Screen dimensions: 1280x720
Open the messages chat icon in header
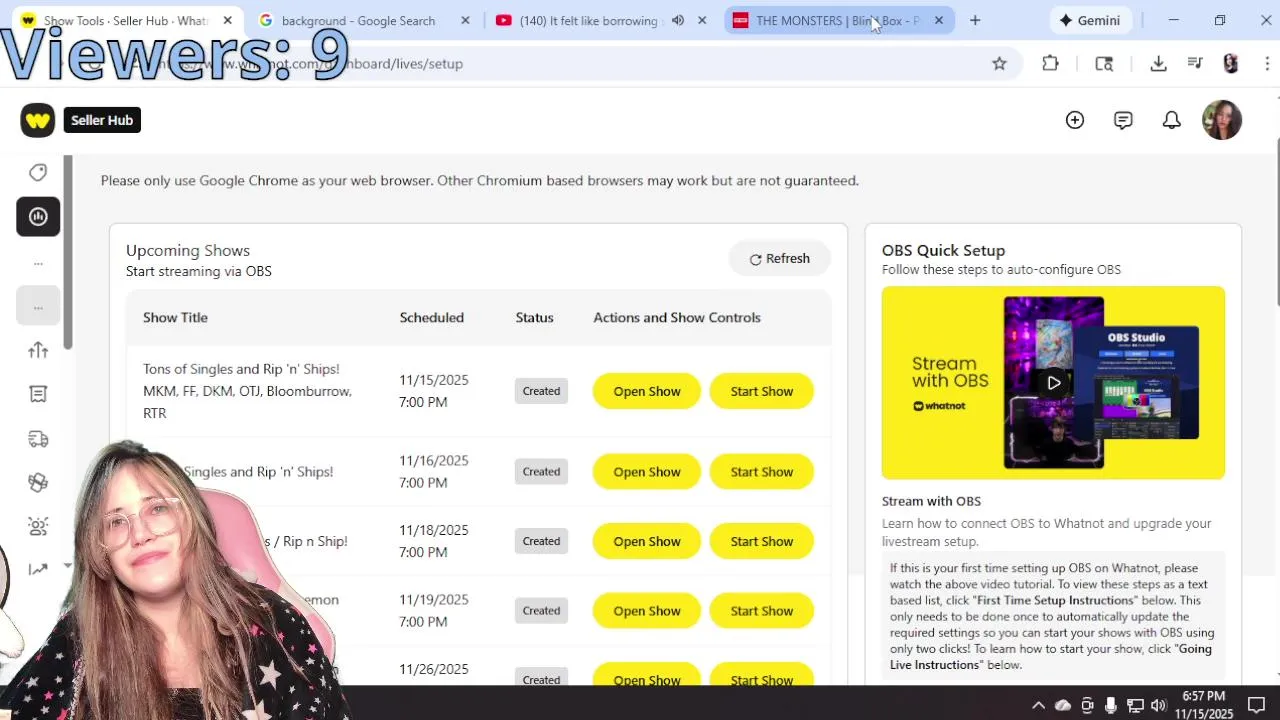click(1123, 120)
